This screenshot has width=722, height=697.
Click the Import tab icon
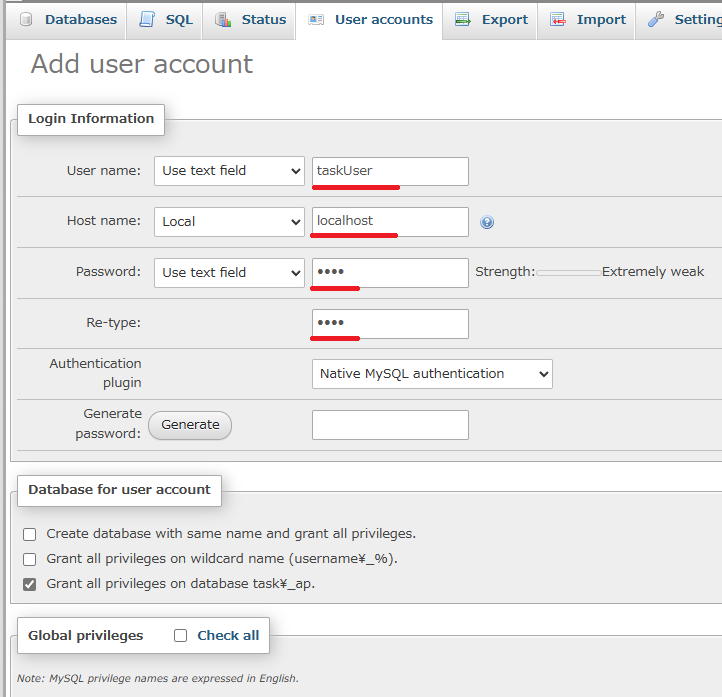[558, 19]
